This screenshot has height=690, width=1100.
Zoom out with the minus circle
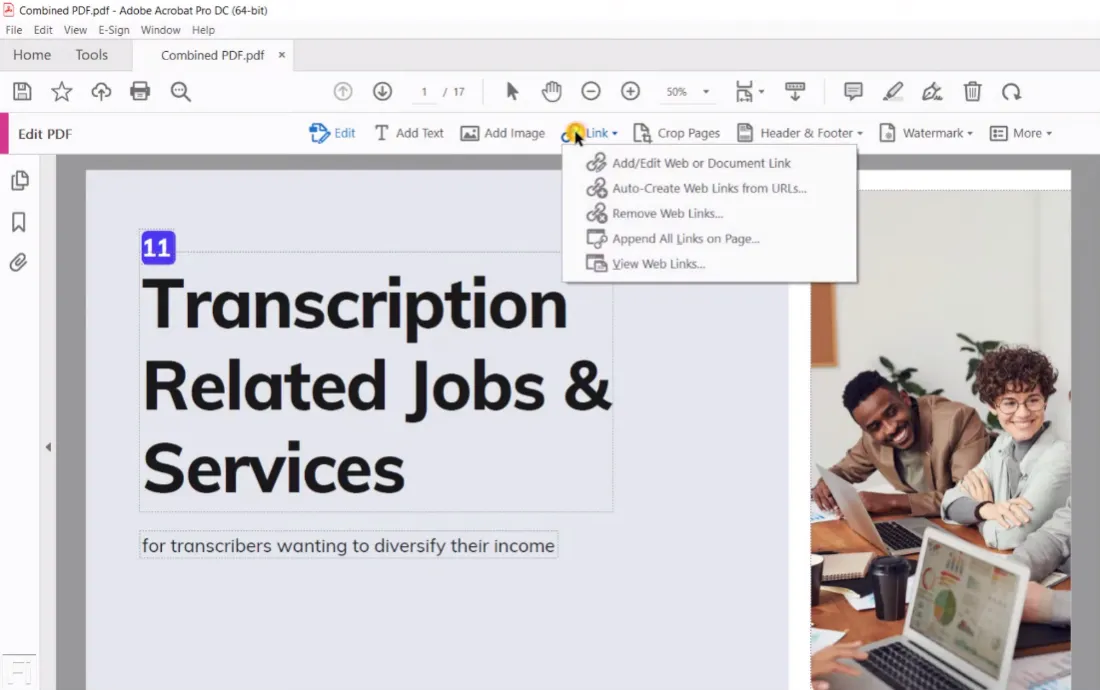click(x=591, y=91)
